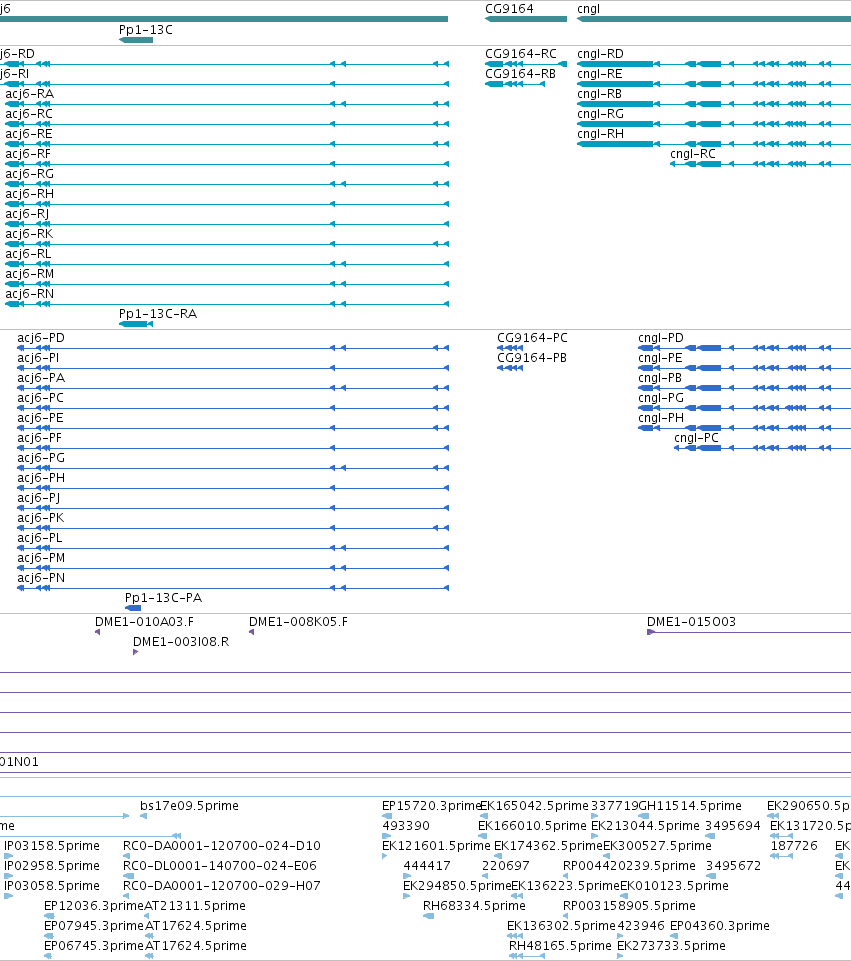Click CG9164-PC protein label
851x961 pixels.
532,338
